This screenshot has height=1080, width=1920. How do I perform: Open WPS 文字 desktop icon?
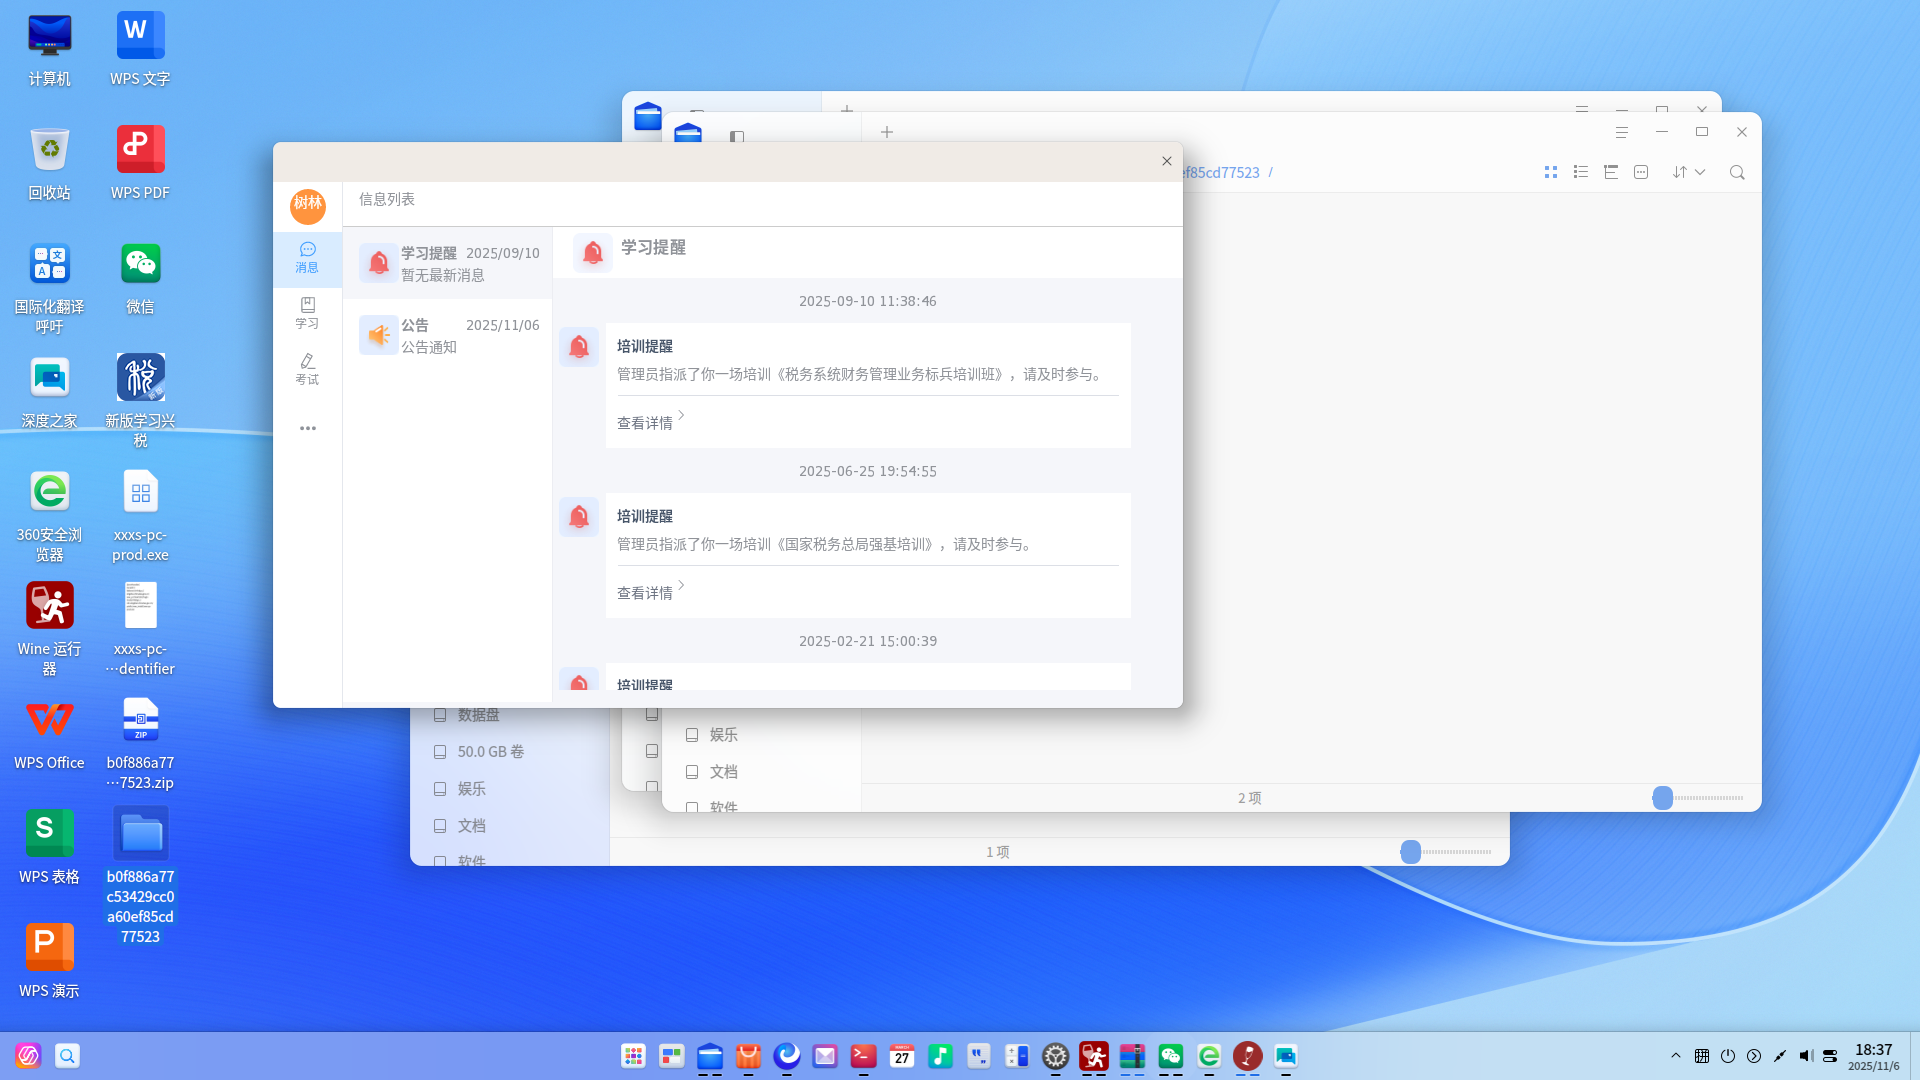[140, 50]
